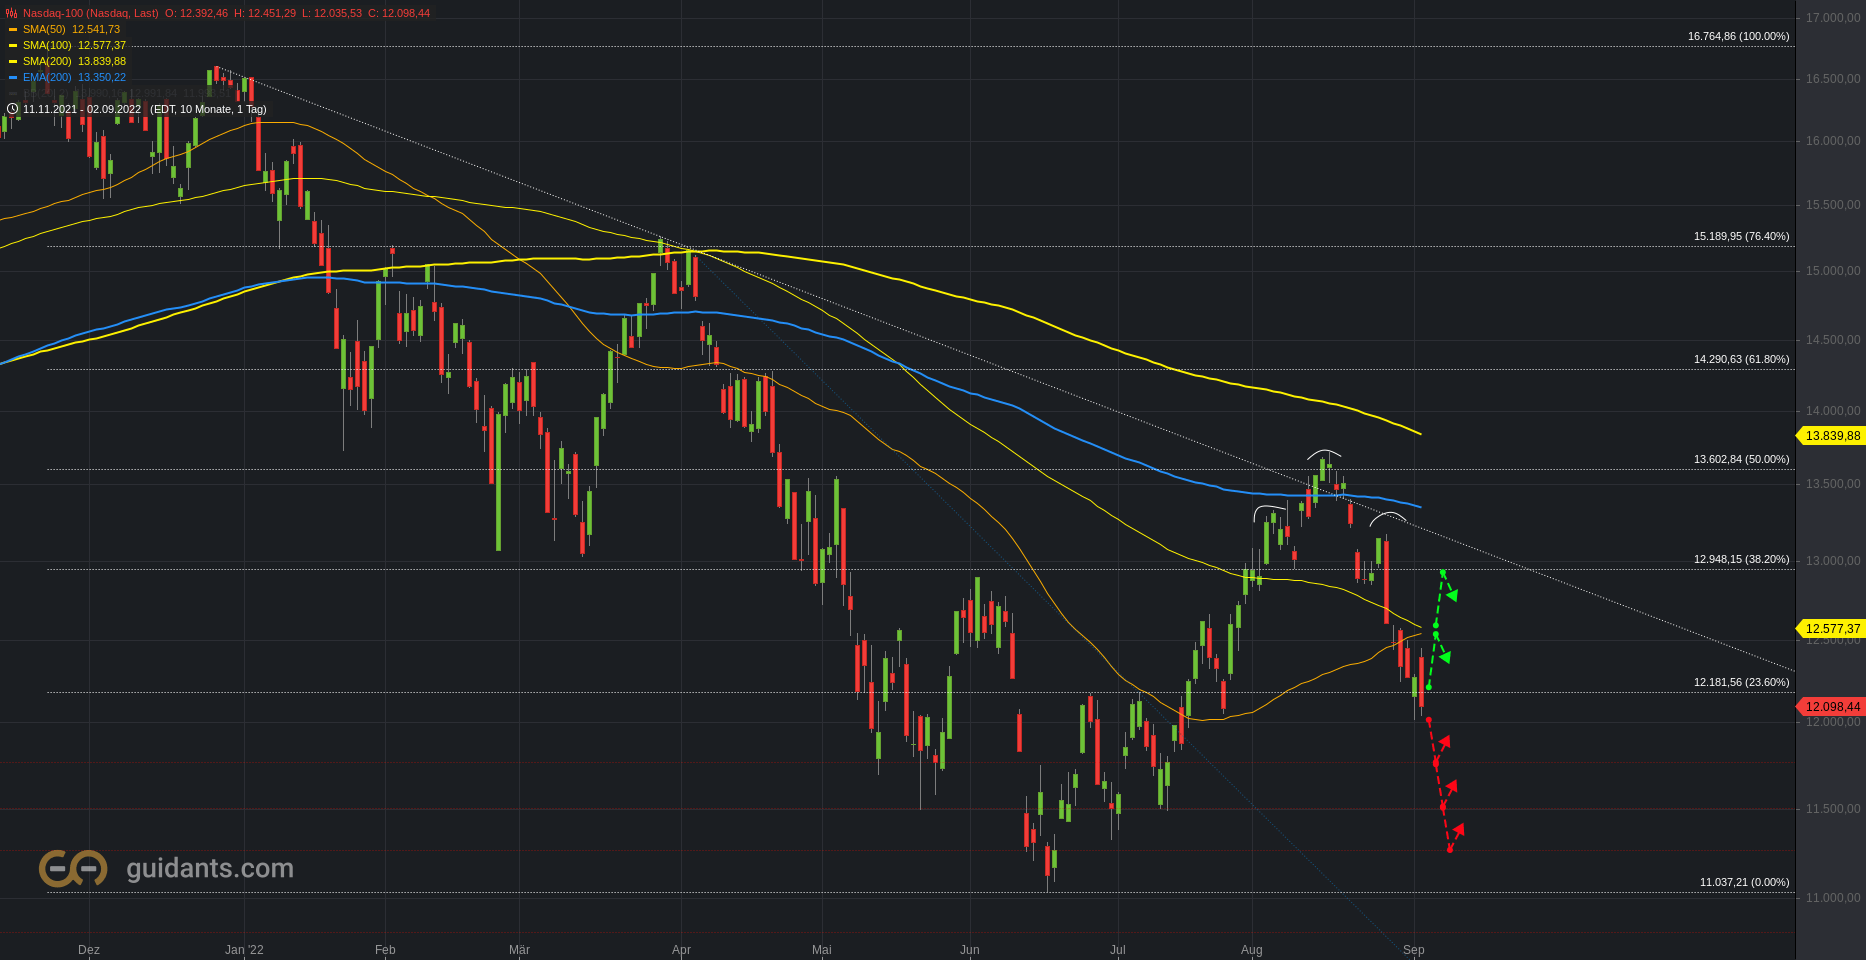
Task: Click the Apr label on the time axis
Action: click(x=681, y=950)
